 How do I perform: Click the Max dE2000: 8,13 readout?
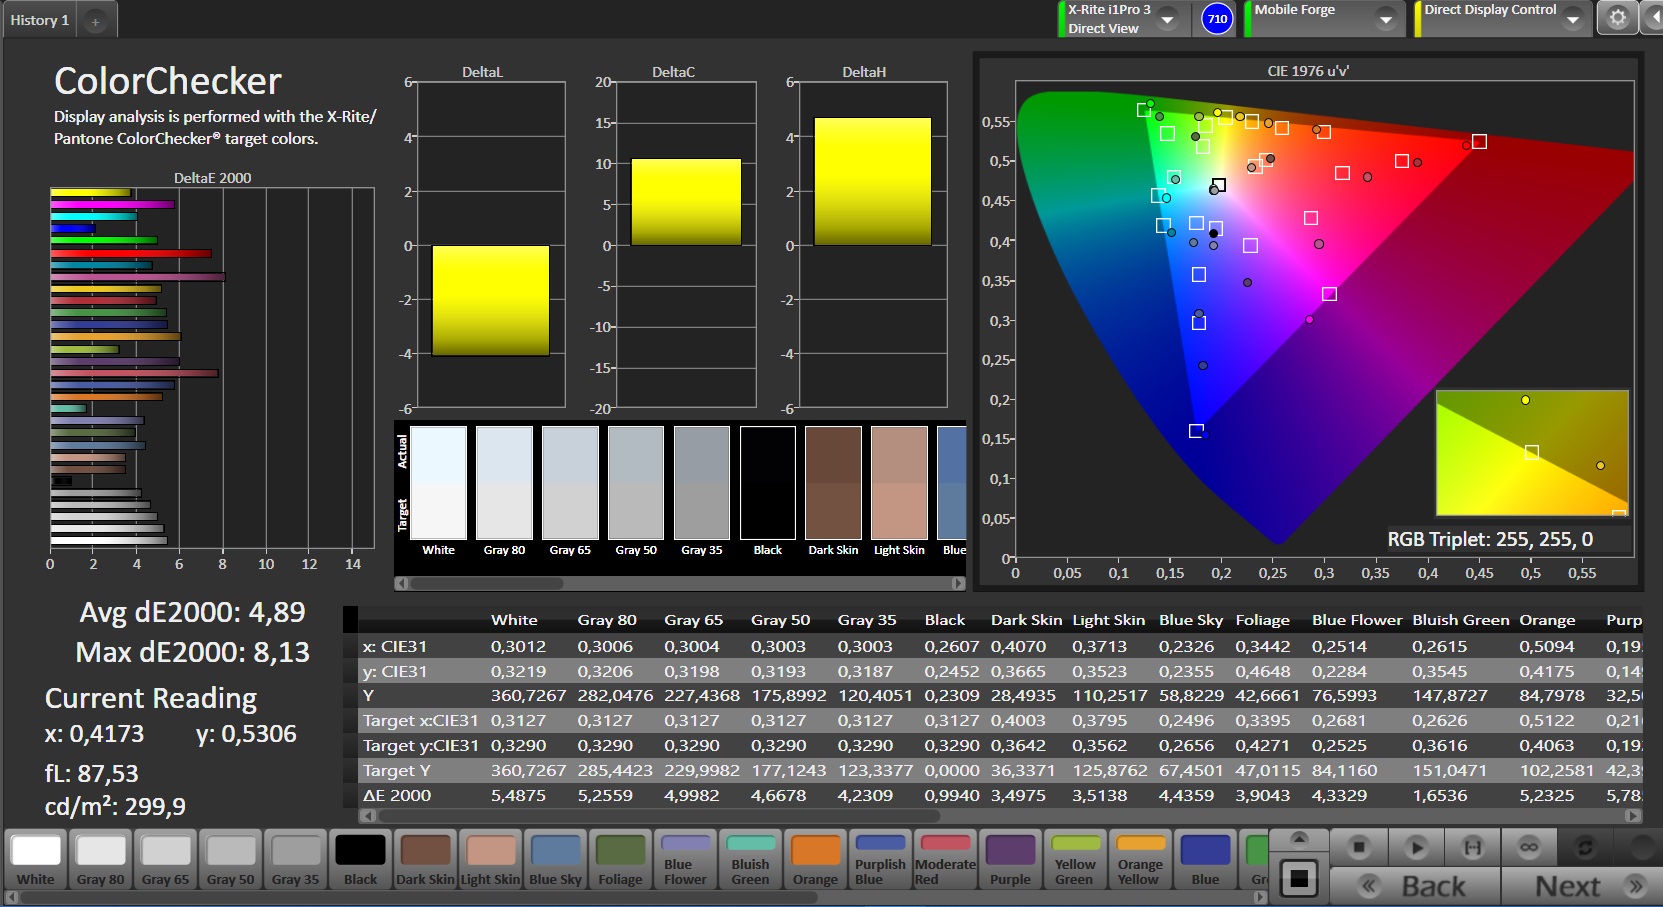click(x=193, y=652)
